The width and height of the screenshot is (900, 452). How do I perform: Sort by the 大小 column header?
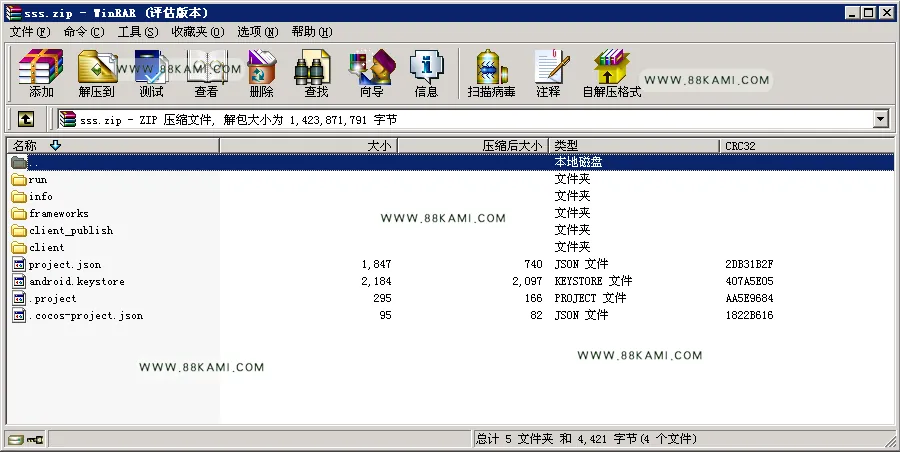pos(308,146)
